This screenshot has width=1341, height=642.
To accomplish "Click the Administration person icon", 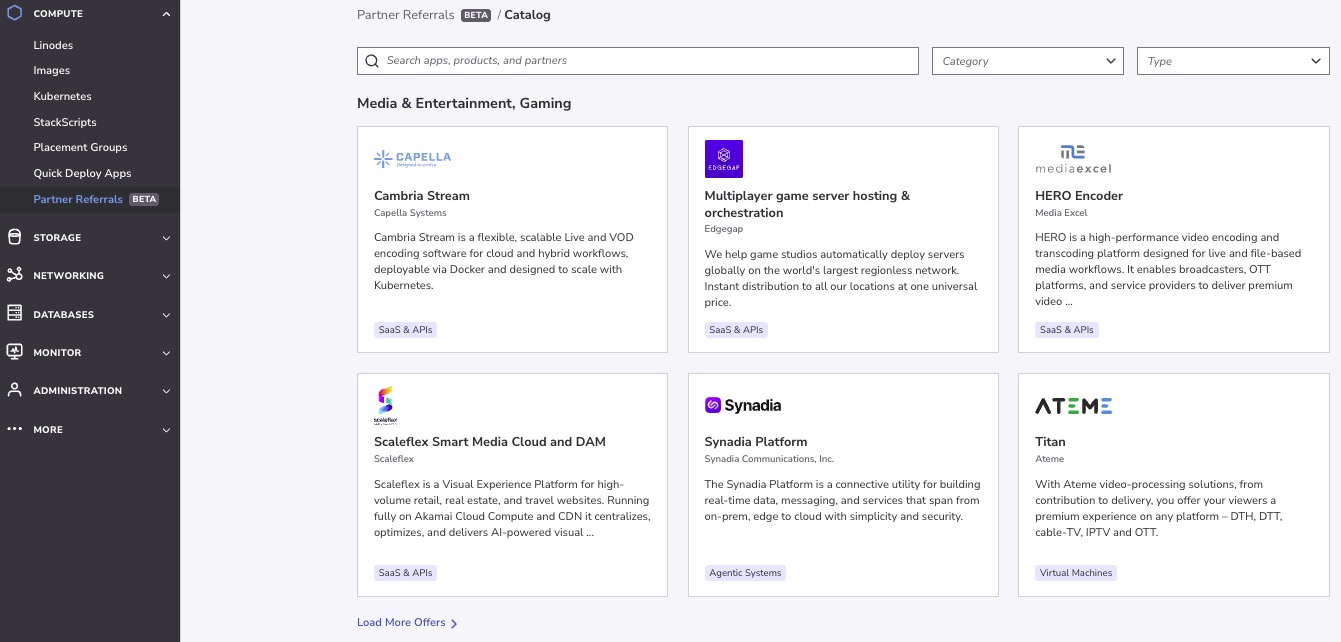I will 14,390.
